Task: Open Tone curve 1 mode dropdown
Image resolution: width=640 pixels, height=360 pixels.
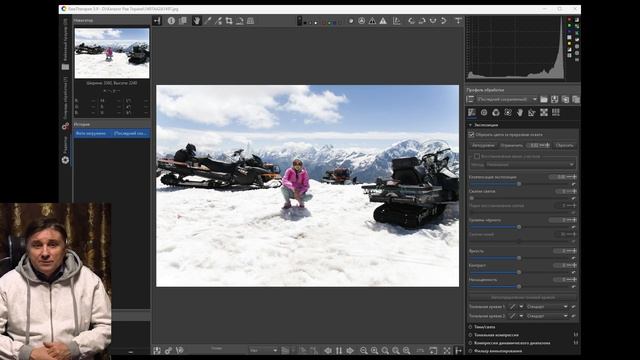Action: [547, 307]
